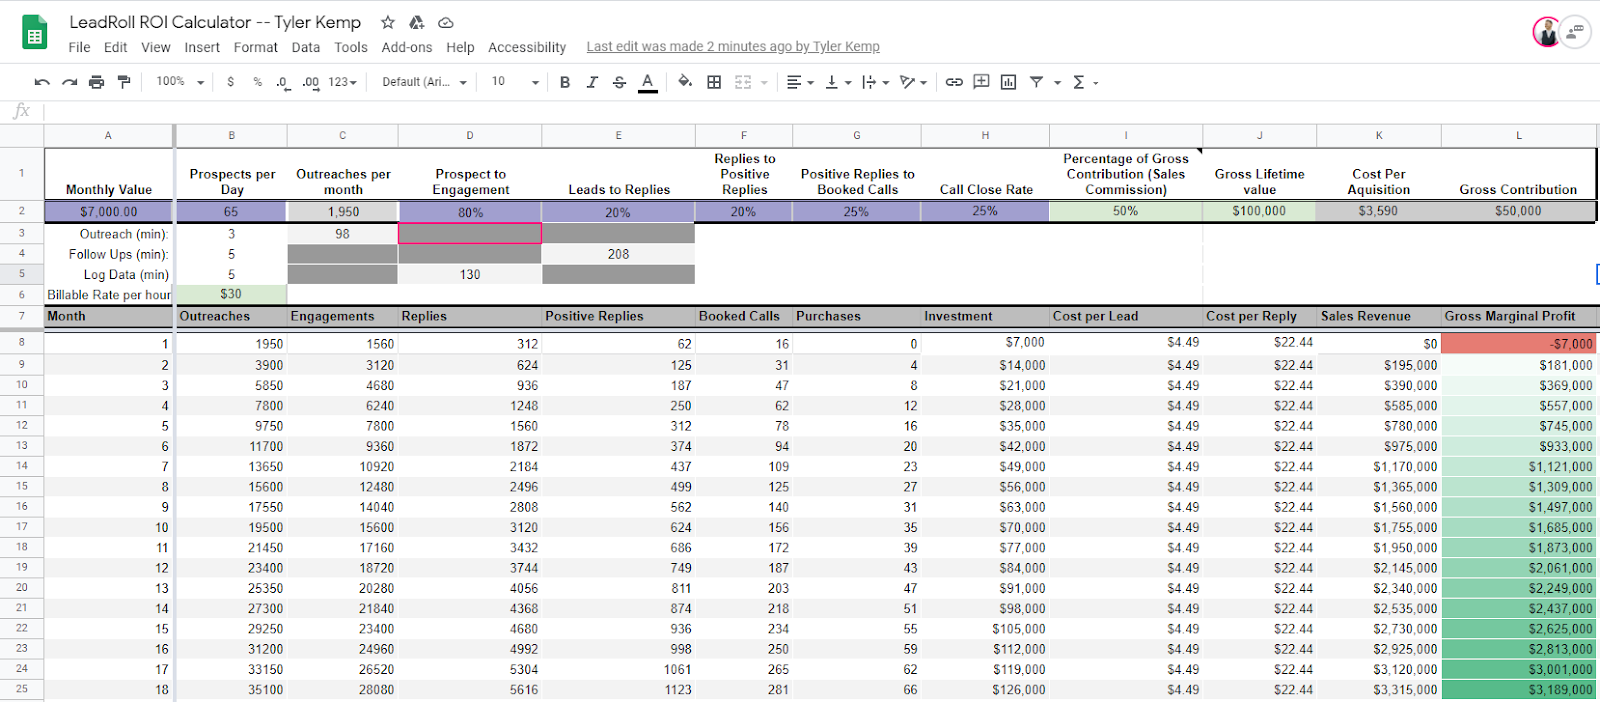
Task: Select the Cost Per Aquisition $3,590 cell
Action: coord(1378,211)
